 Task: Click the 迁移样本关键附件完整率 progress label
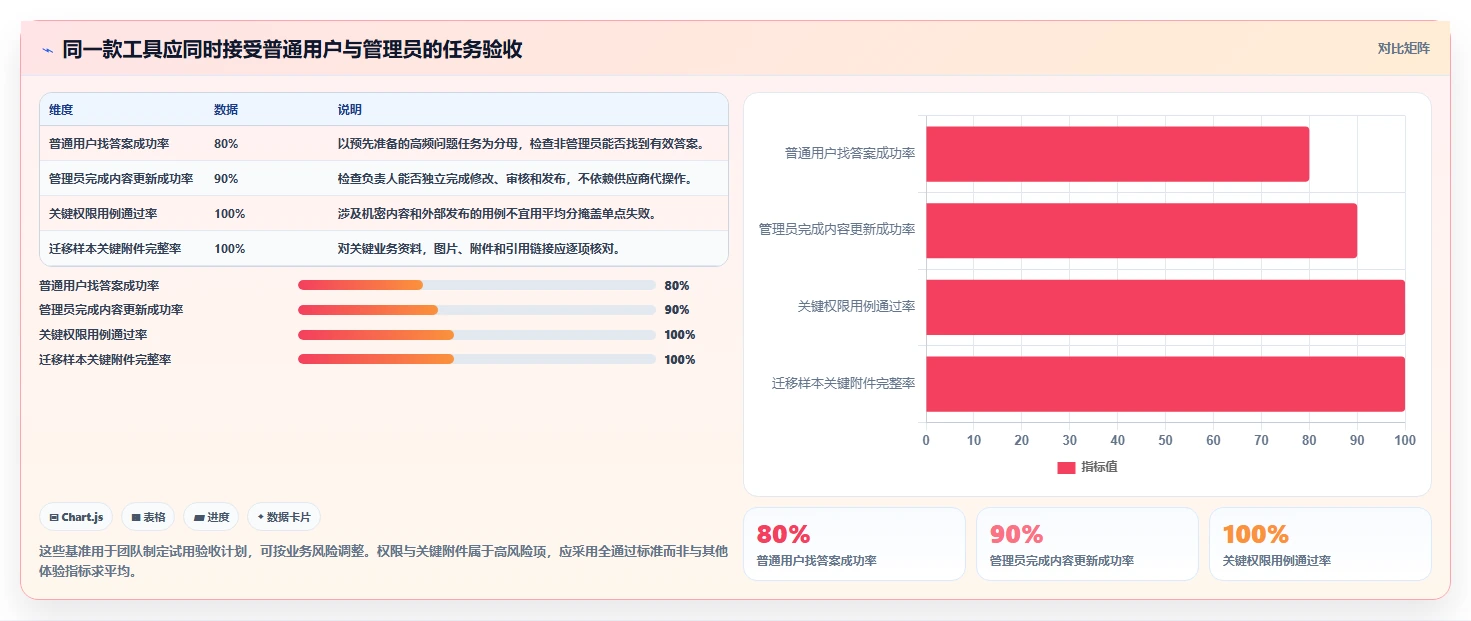[x=105, y=359]
